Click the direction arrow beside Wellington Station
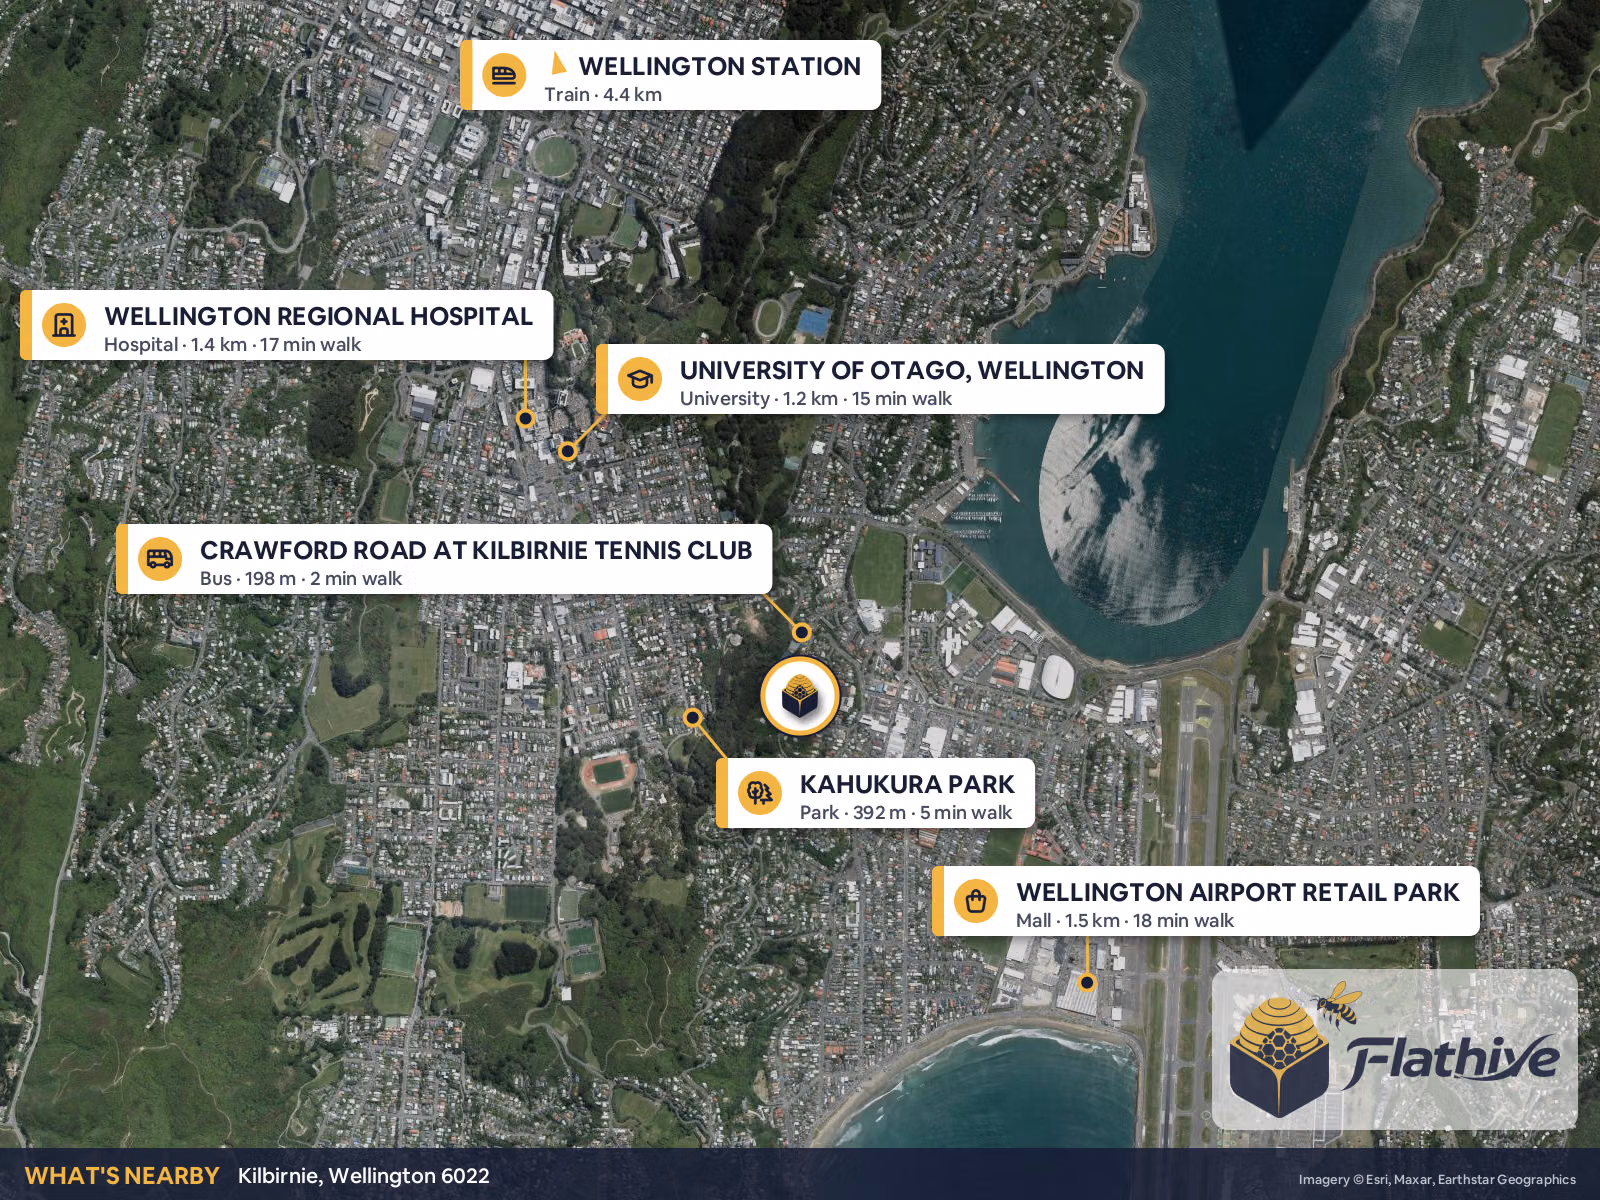Screen dimensions: 1600x1200 pos(559,64)
